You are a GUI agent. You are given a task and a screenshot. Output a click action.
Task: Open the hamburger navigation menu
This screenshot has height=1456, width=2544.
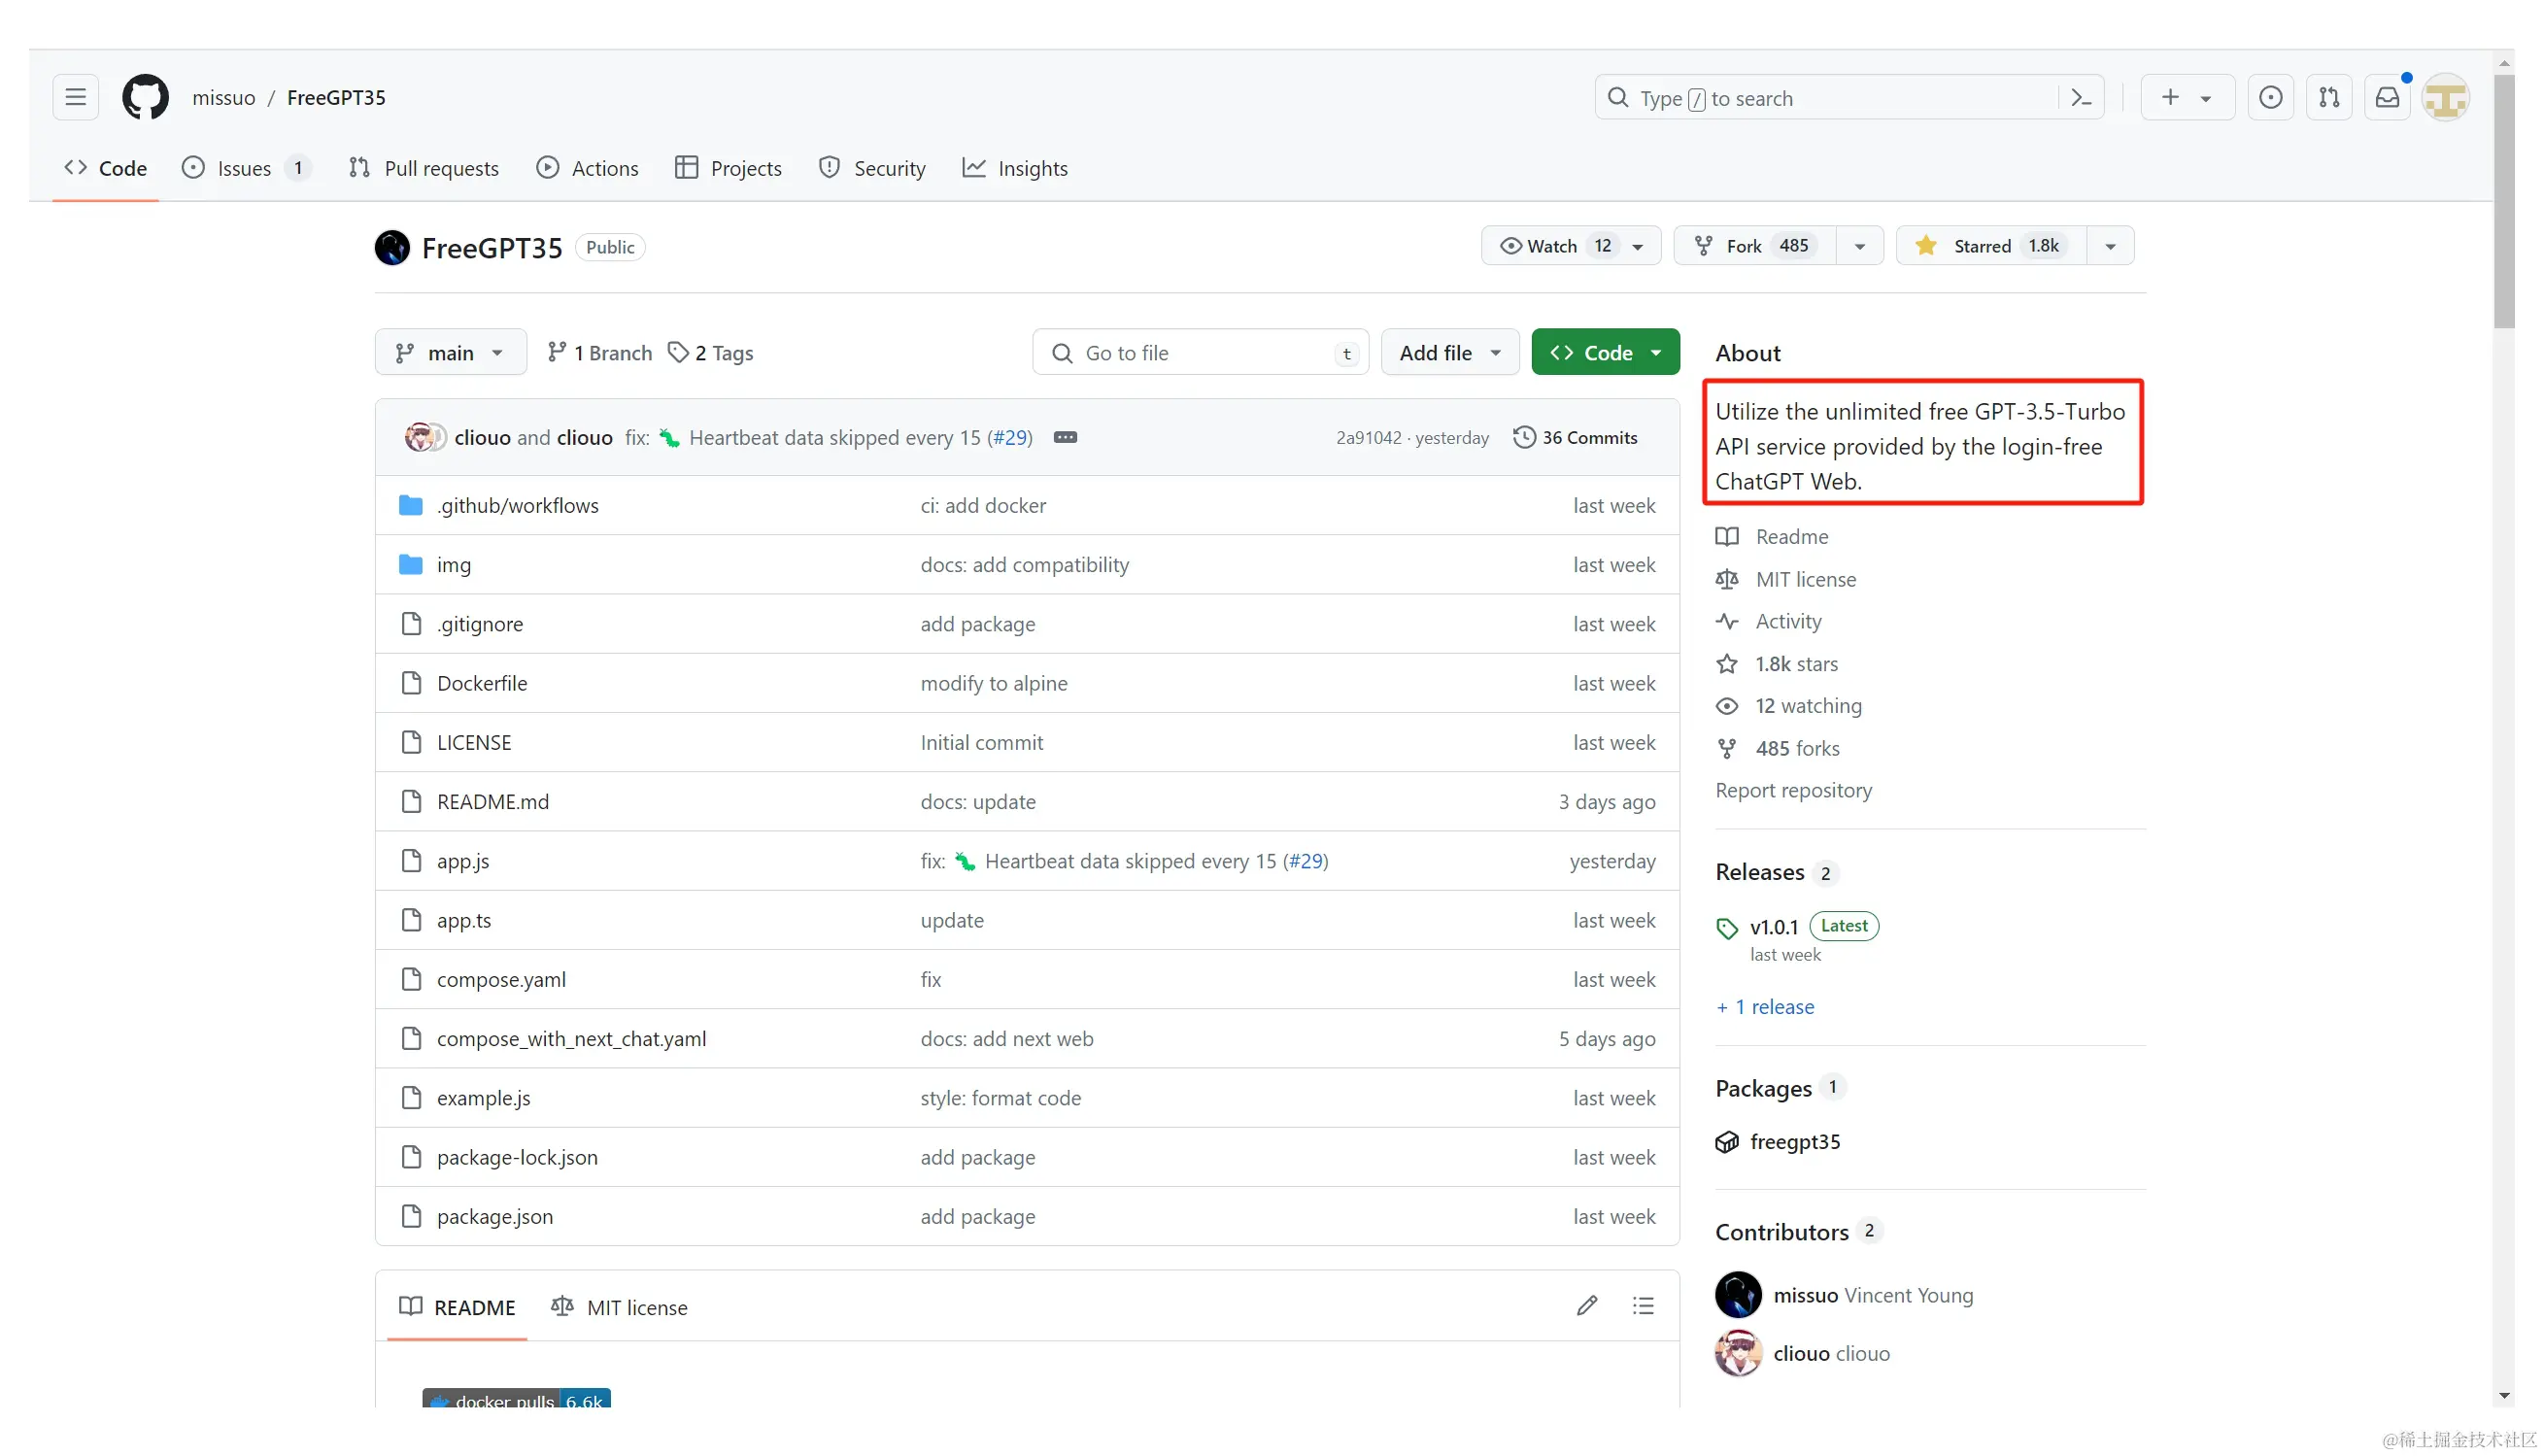75,97
